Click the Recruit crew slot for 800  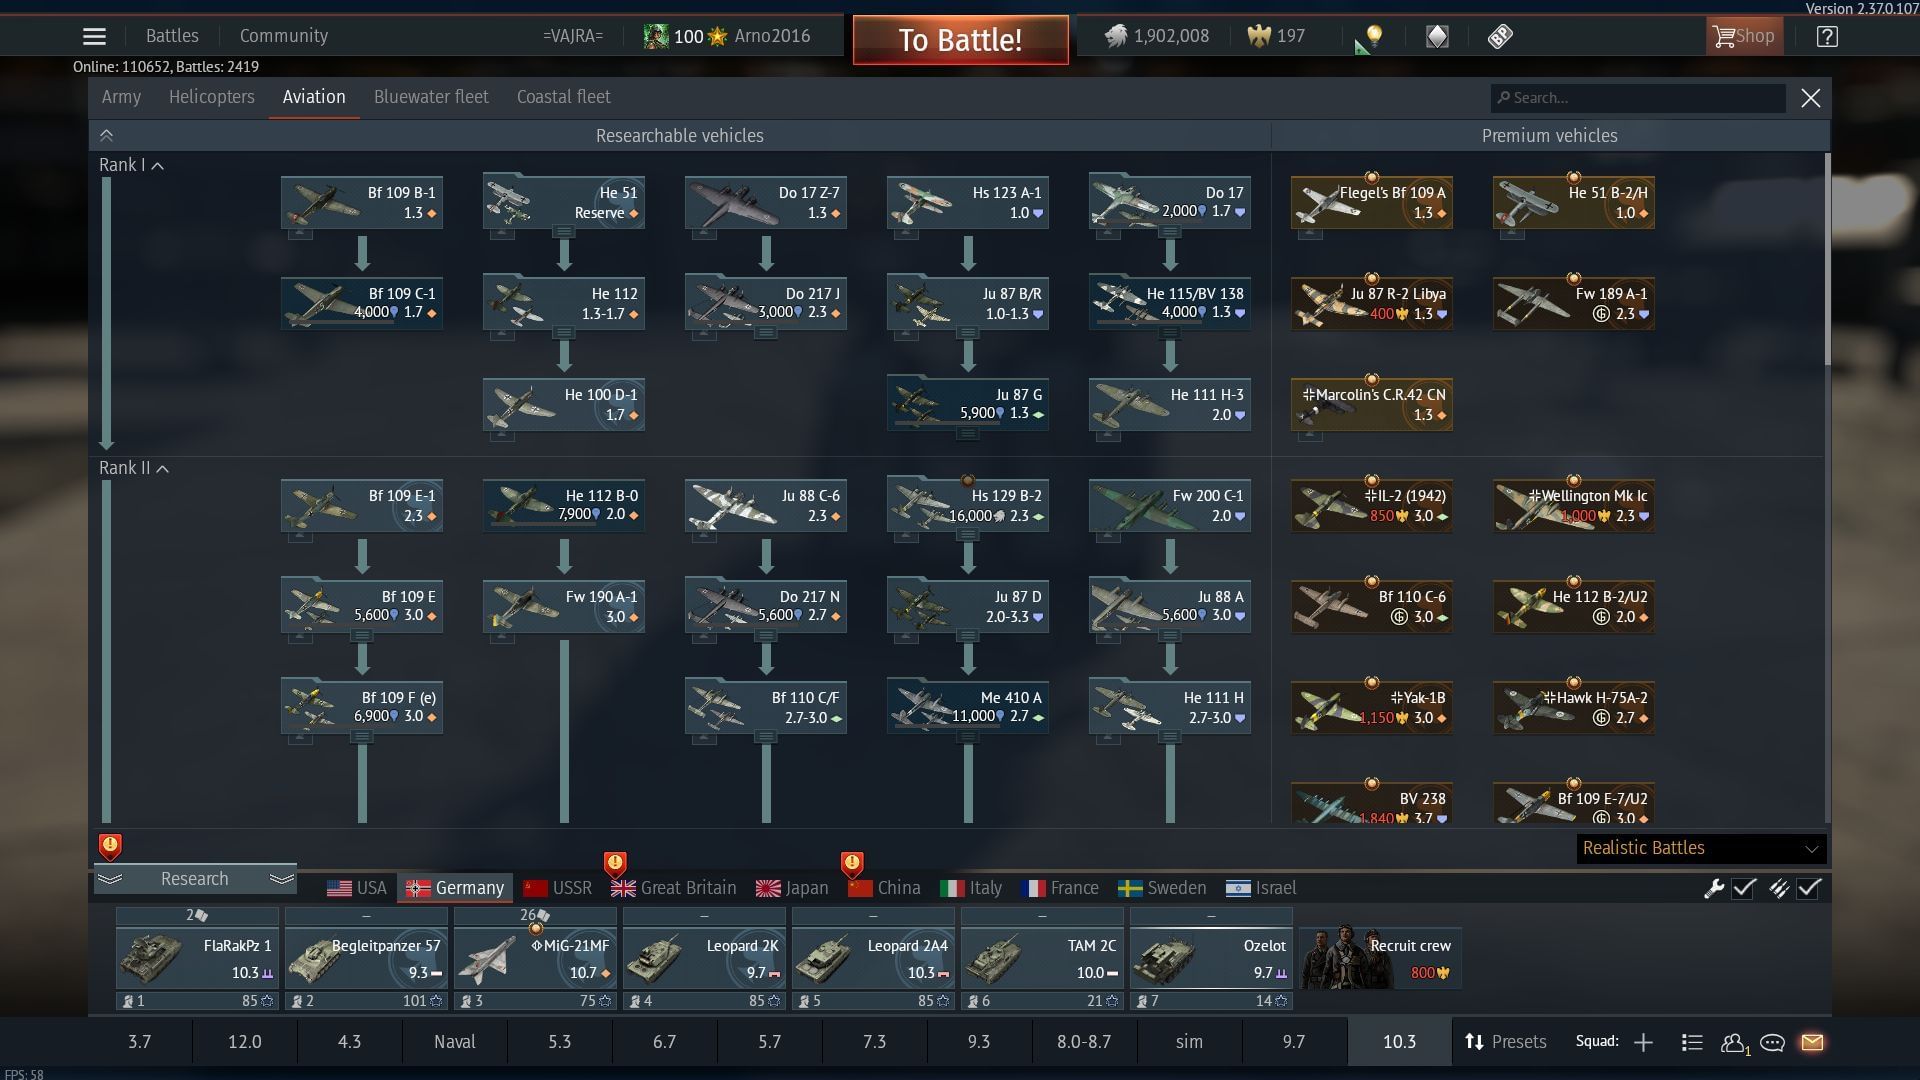coord(1379,958)
